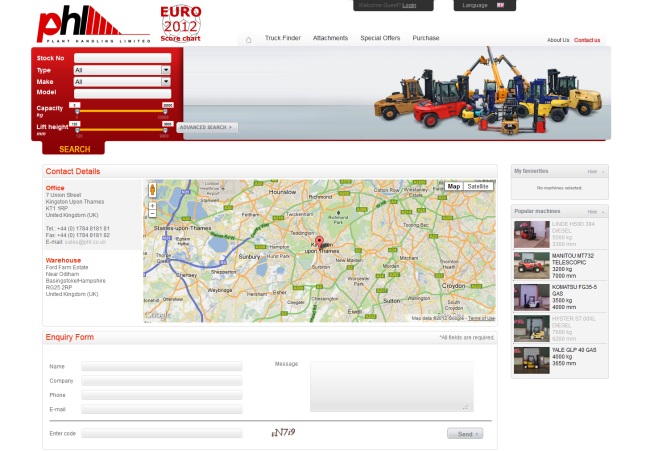The image size is (650, 451).
Task: Click the UK flag language icon
Action: point(500,5)
